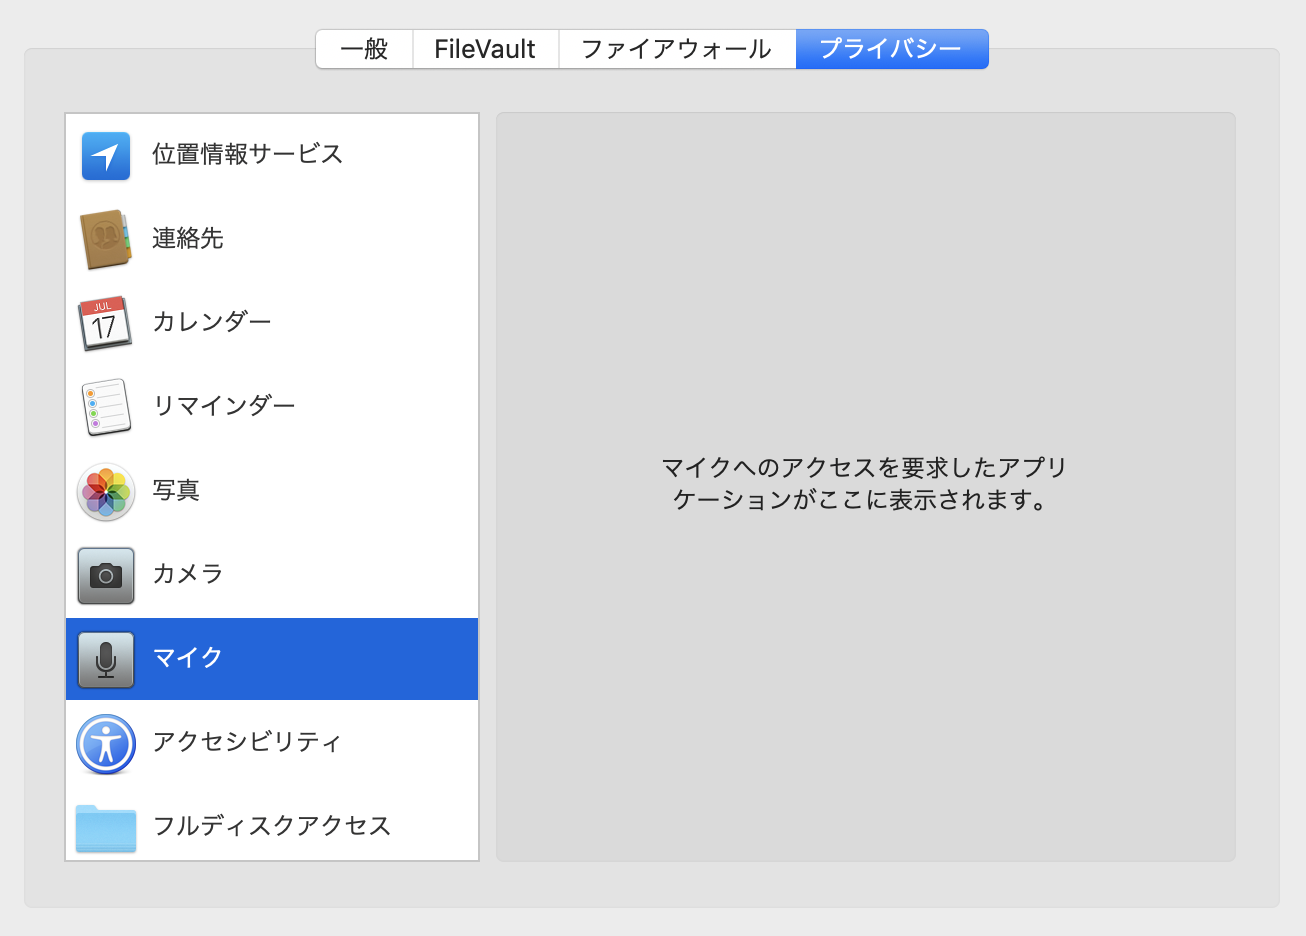Click the highlighted マイク label
This screenshot has height=936, width=1306.
(x=188, y=658)
